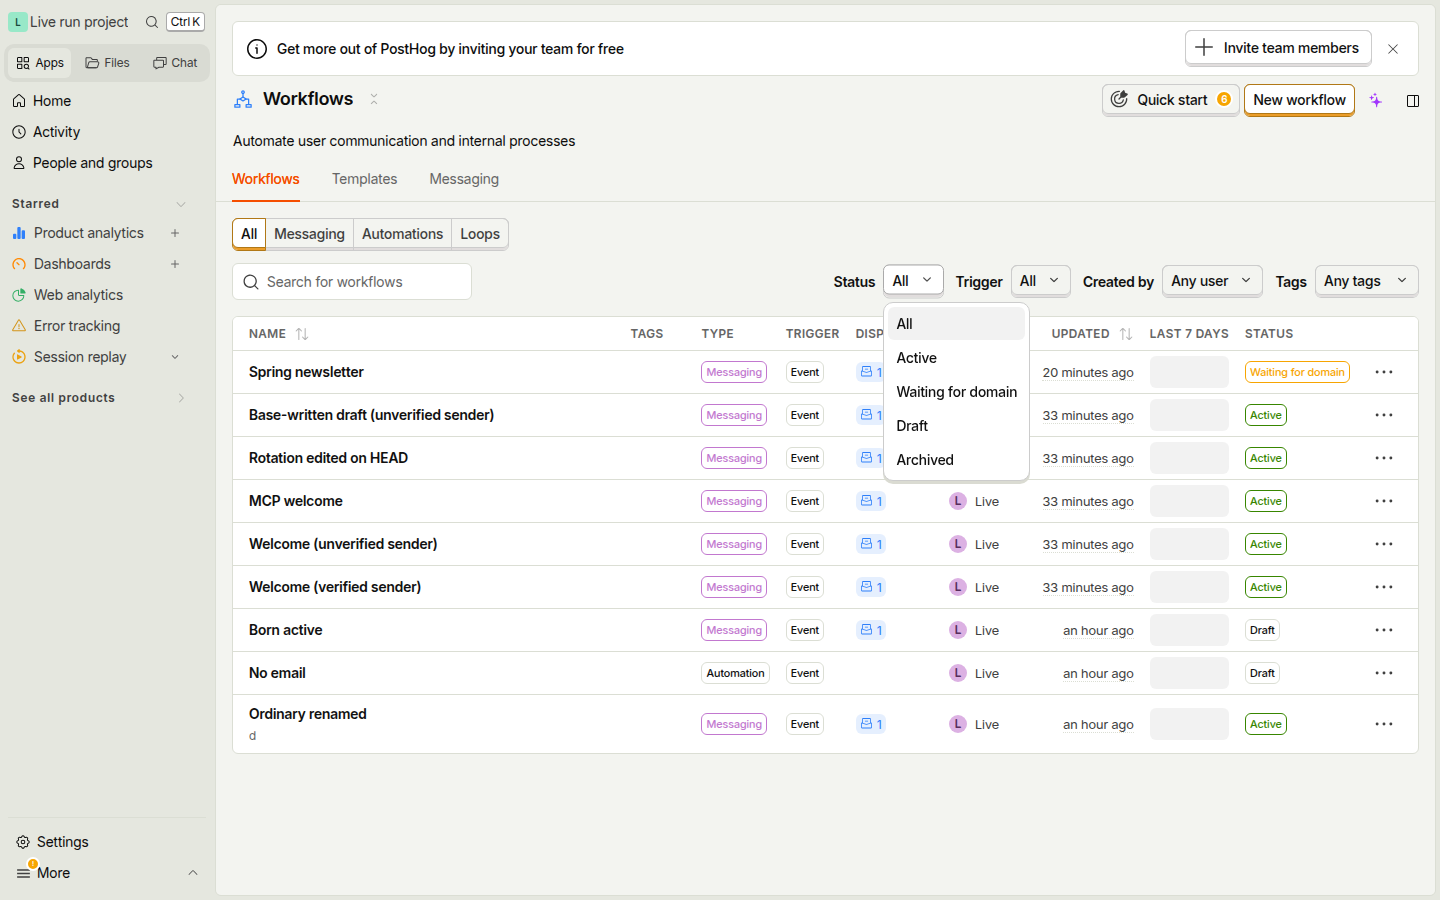Choose Draft in the status list
The image size is (1440, 900).
(956, 426)
